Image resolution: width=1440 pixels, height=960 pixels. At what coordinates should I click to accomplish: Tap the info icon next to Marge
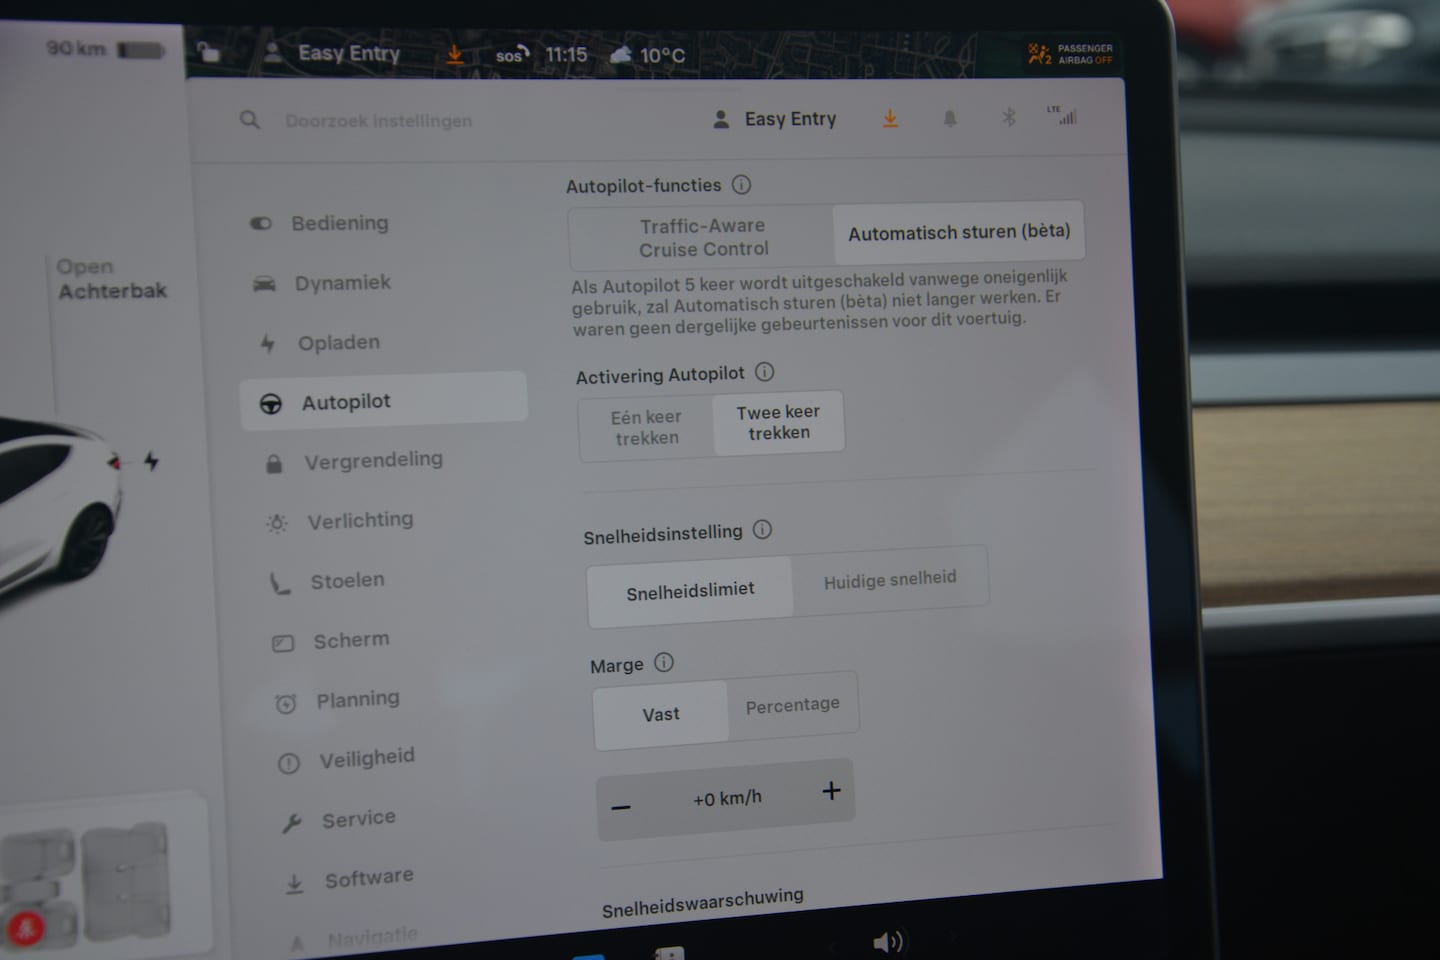click(664, 663)
